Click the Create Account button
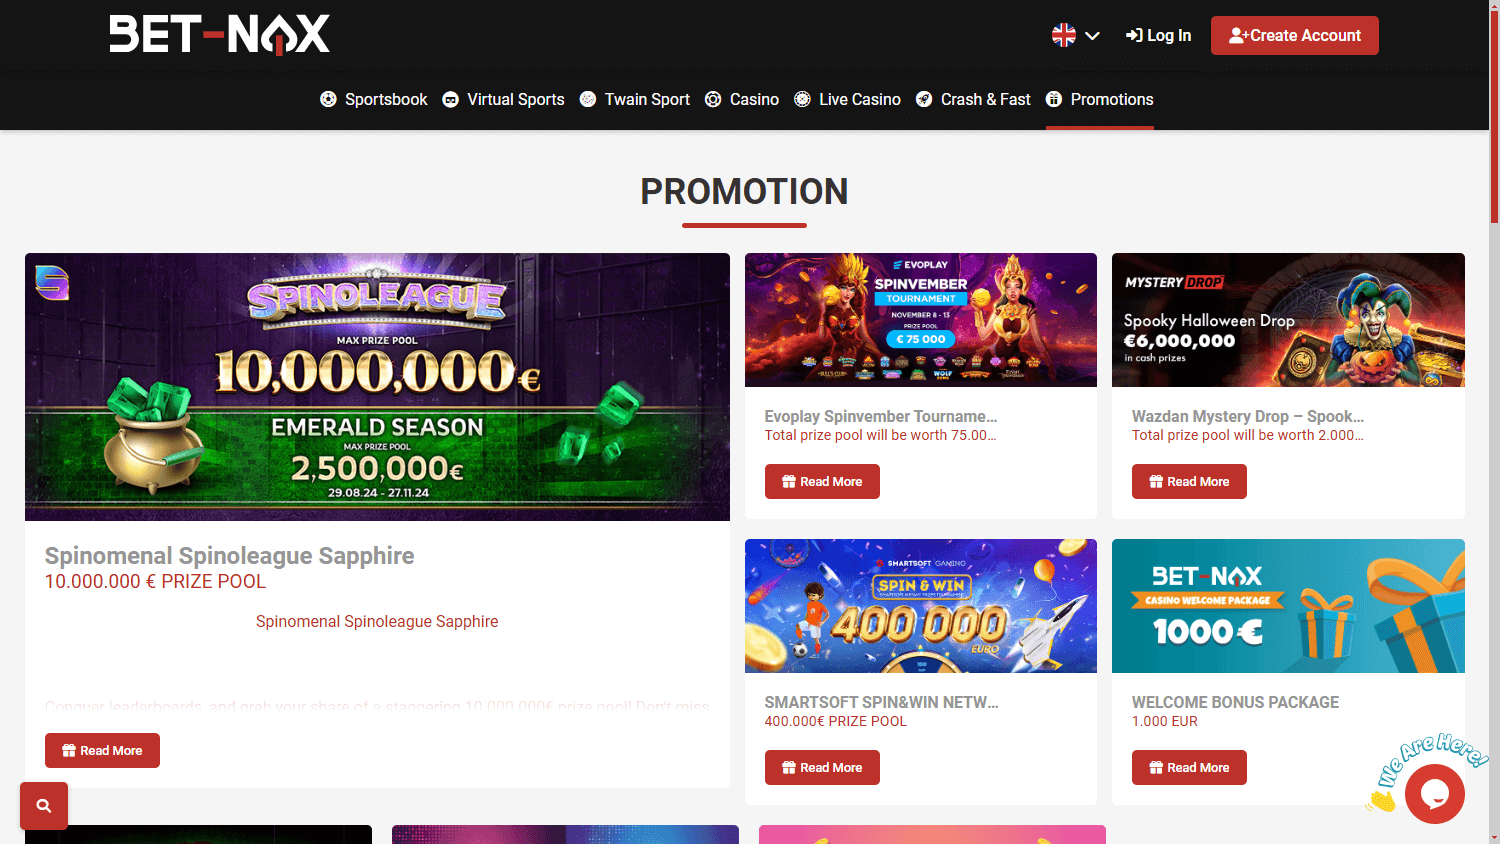 coord(1294,35)
